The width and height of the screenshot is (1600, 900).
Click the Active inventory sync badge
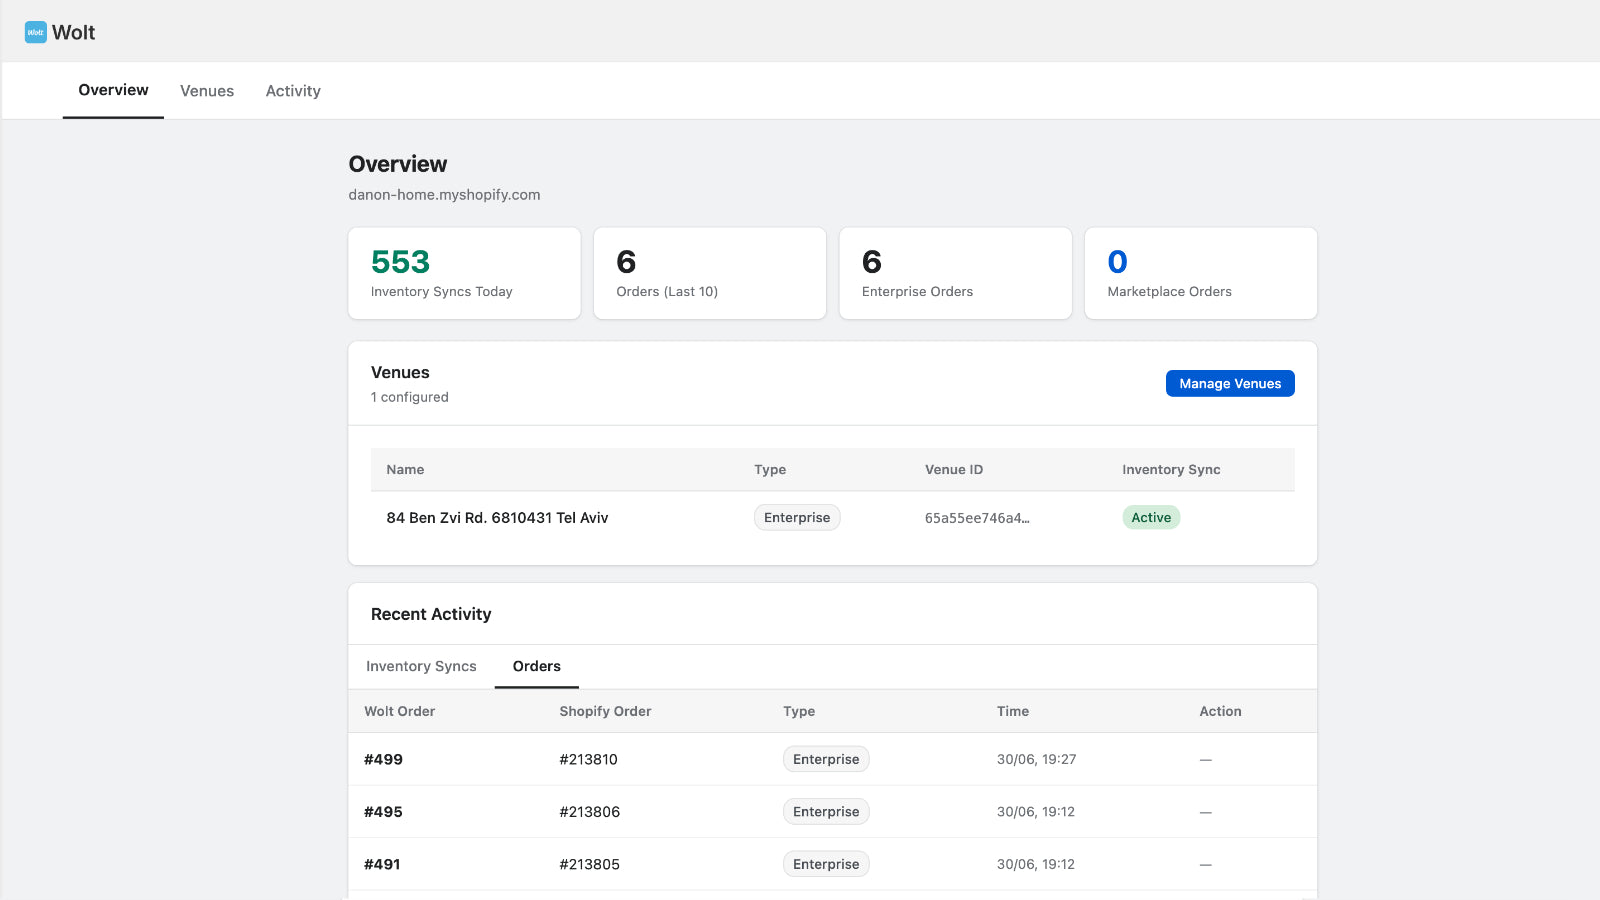pos(1151,518)
